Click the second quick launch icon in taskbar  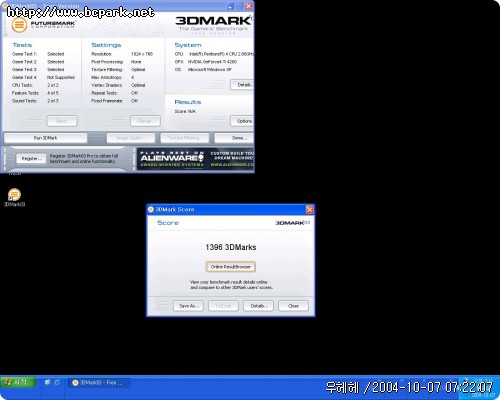point(57,382)
